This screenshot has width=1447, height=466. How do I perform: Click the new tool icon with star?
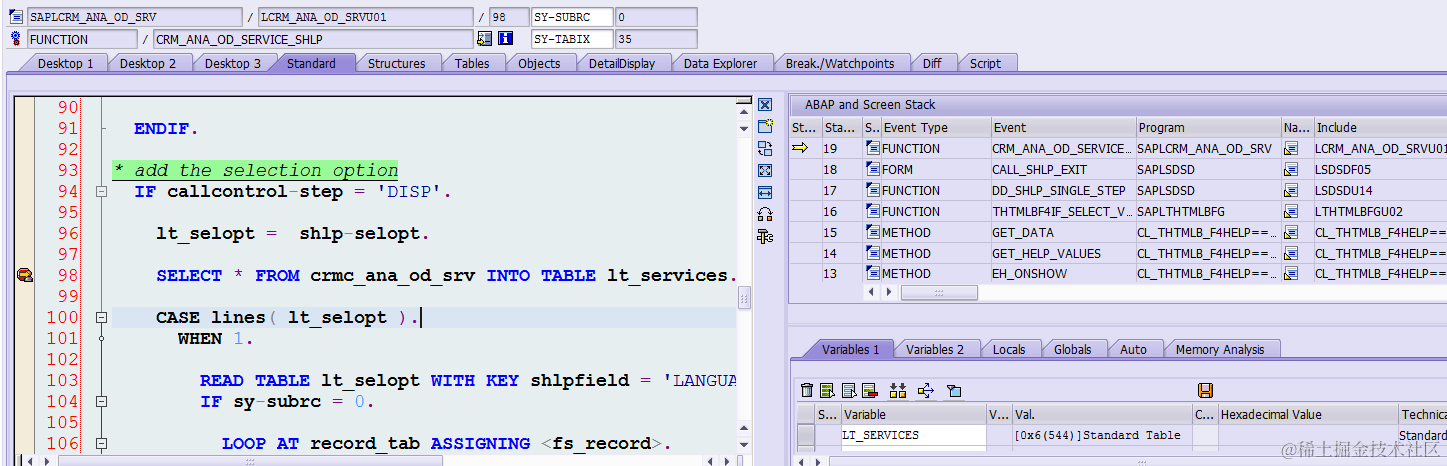click(x=765, y=126)
